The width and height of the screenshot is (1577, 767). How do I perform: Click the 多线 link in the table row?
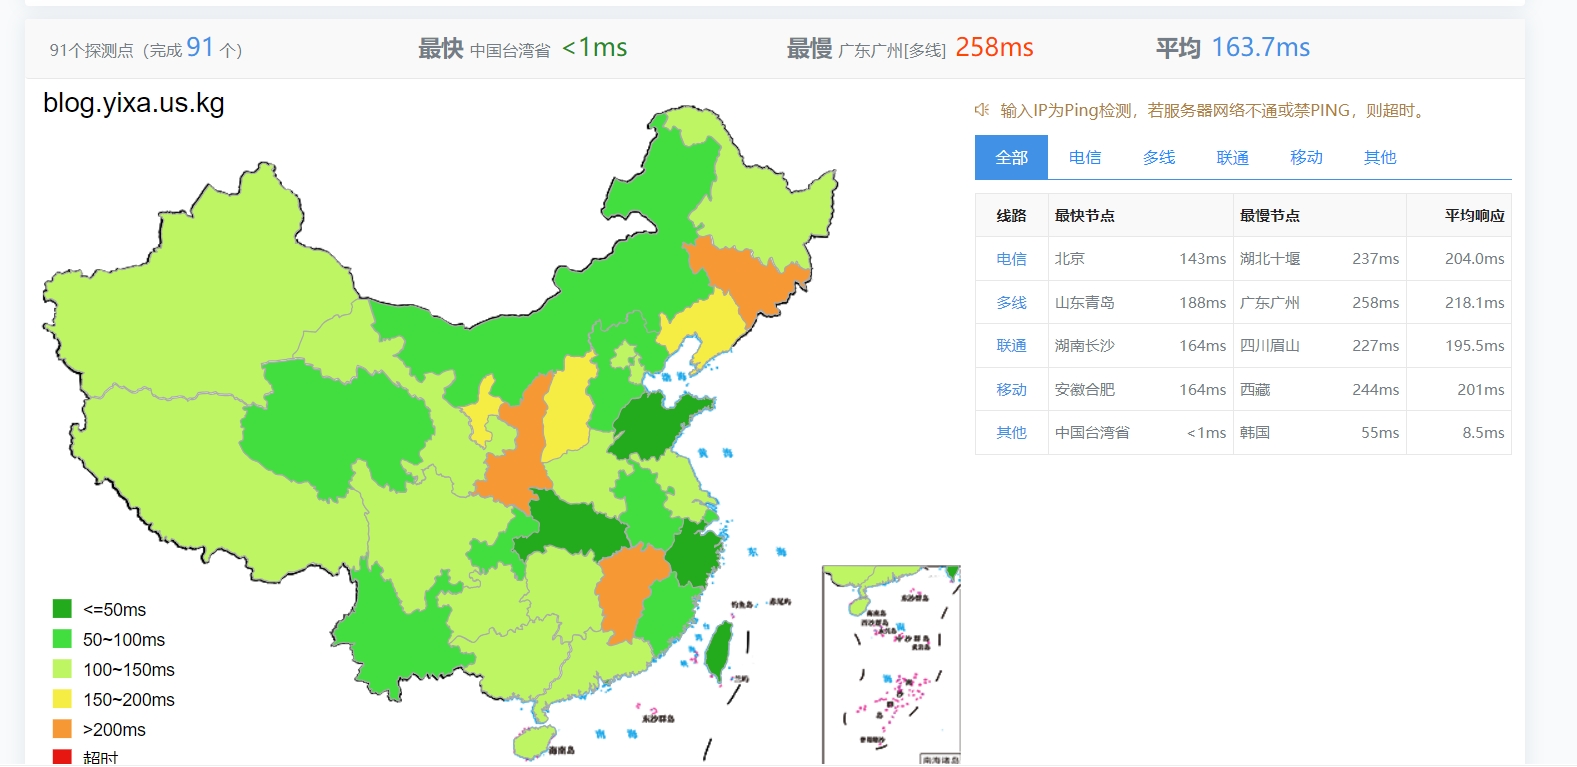coord(1011,302)
